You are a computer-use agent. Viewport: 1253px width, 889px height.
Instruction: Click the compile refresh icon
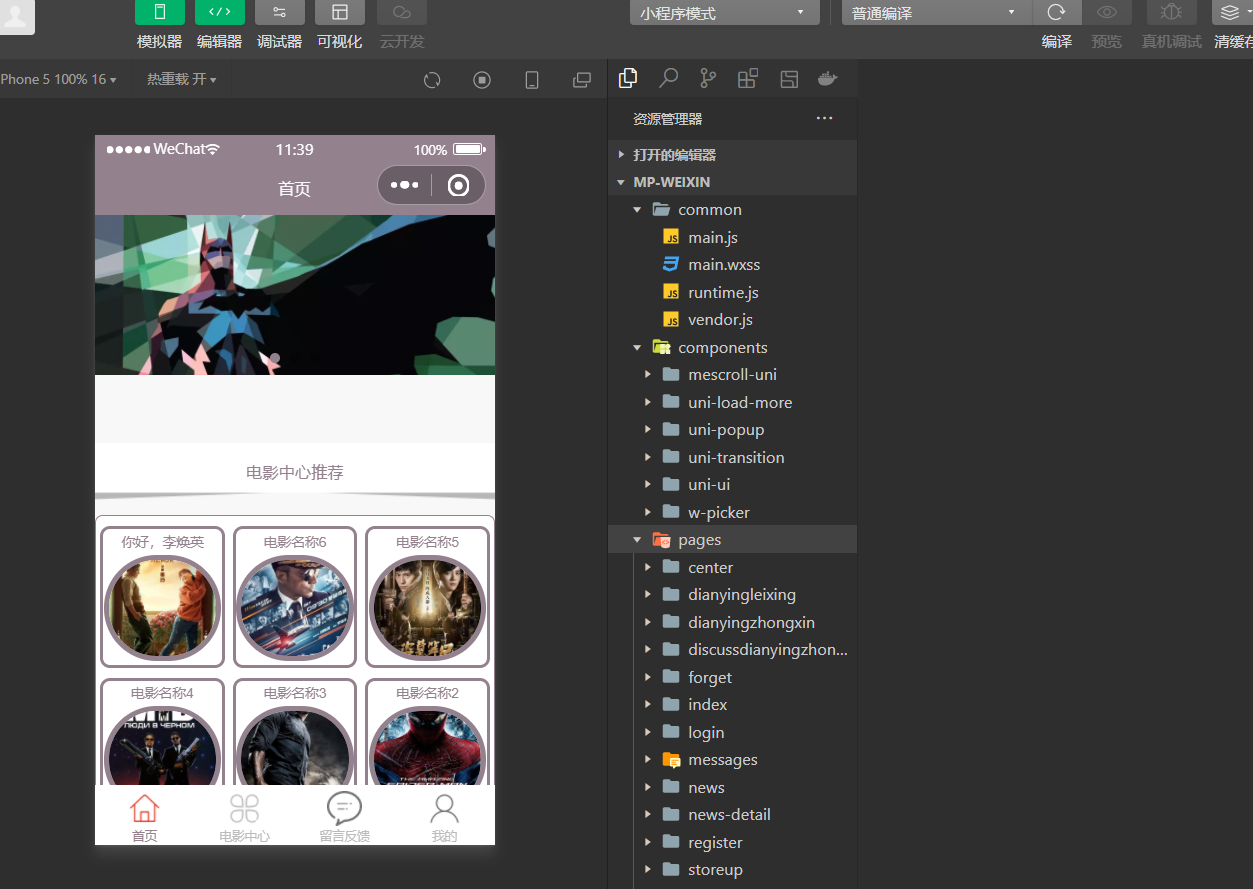pyautogui.click(x=1056, y=12)
